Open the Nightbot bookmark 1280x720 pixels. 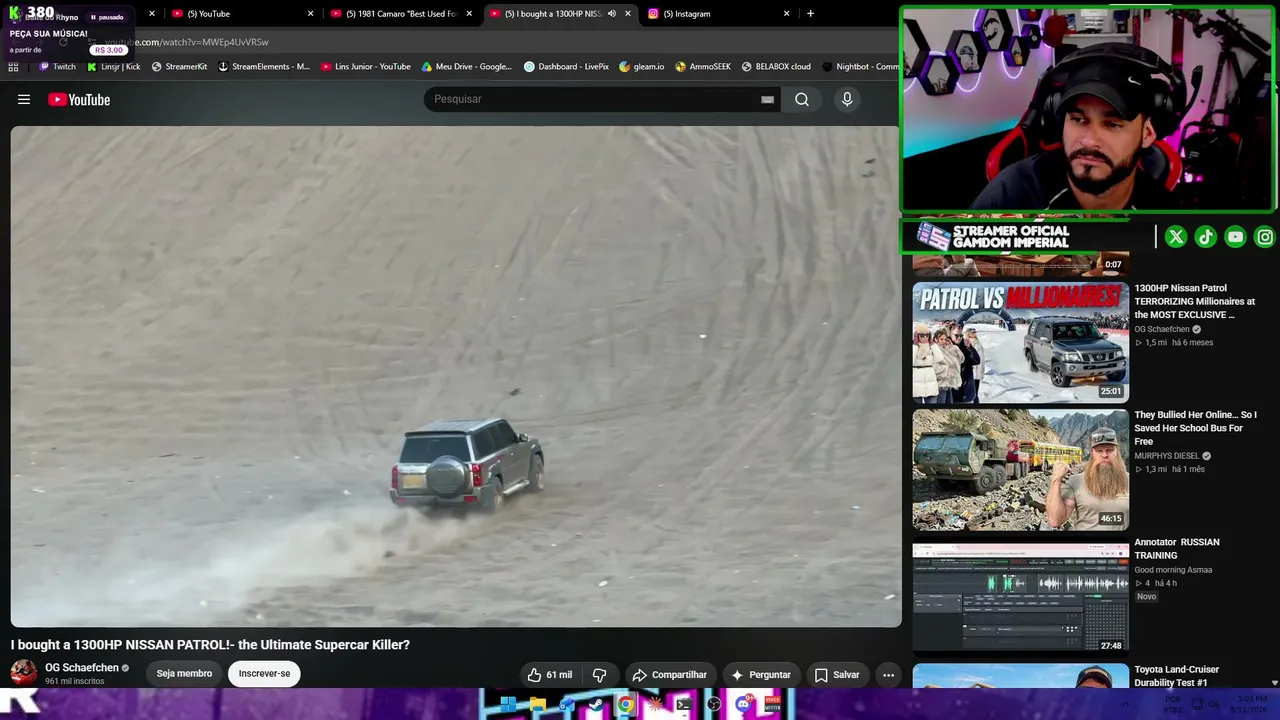pos(860,67)
